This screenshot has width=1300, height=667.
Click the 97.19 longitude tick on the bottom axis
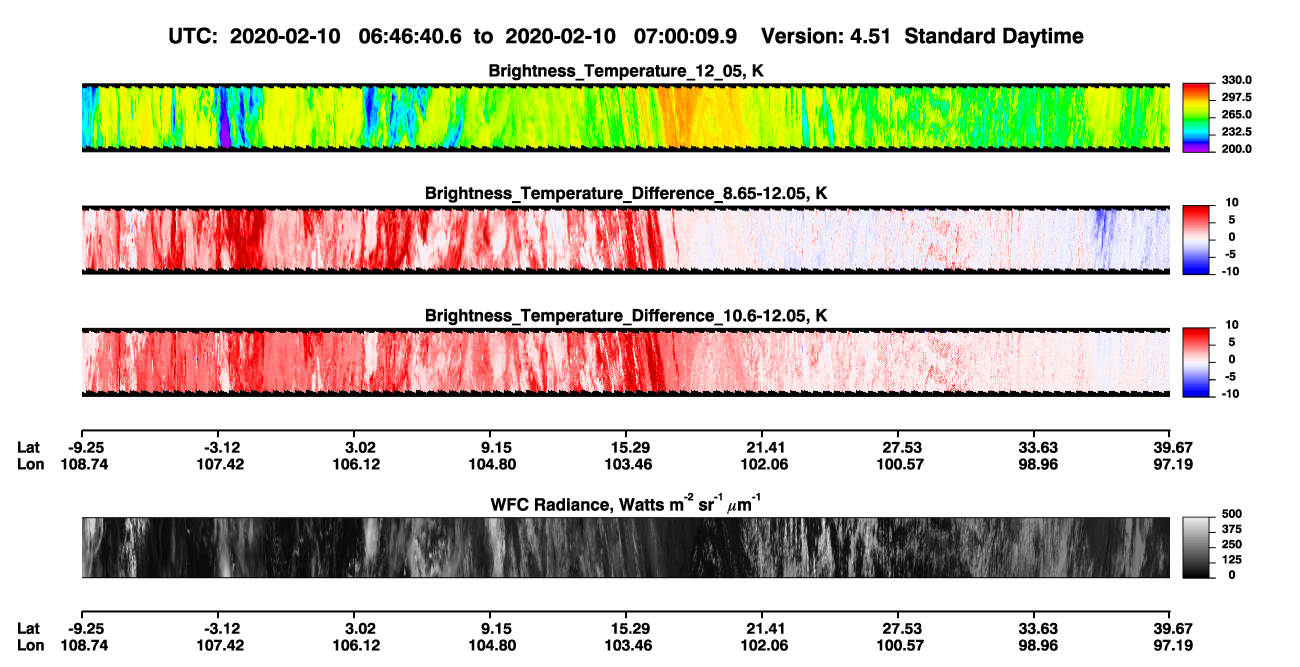[1170, 645]
